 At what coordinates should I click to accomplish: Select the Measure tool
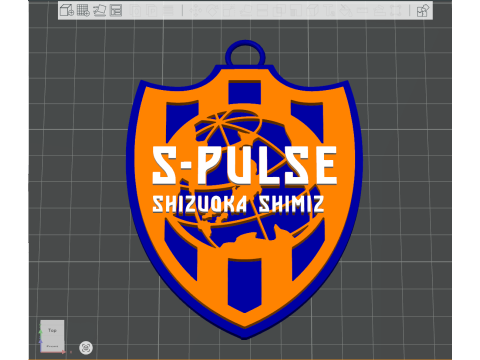tap(362, 10)
